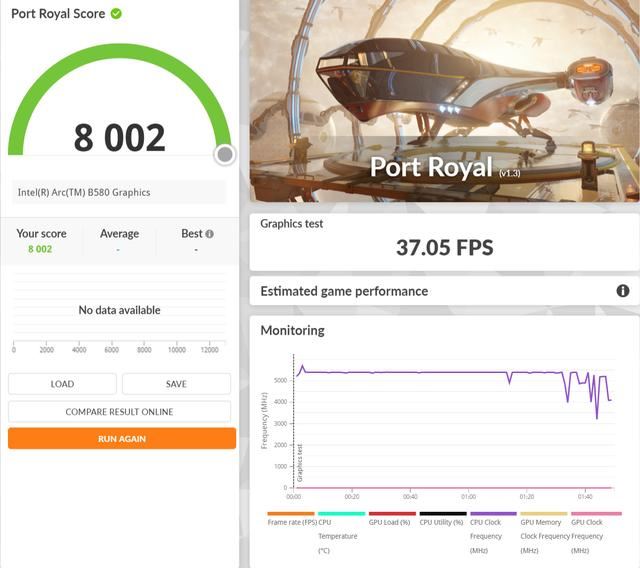Click the 5000 label on the frequency axis

tap(280, 380)
